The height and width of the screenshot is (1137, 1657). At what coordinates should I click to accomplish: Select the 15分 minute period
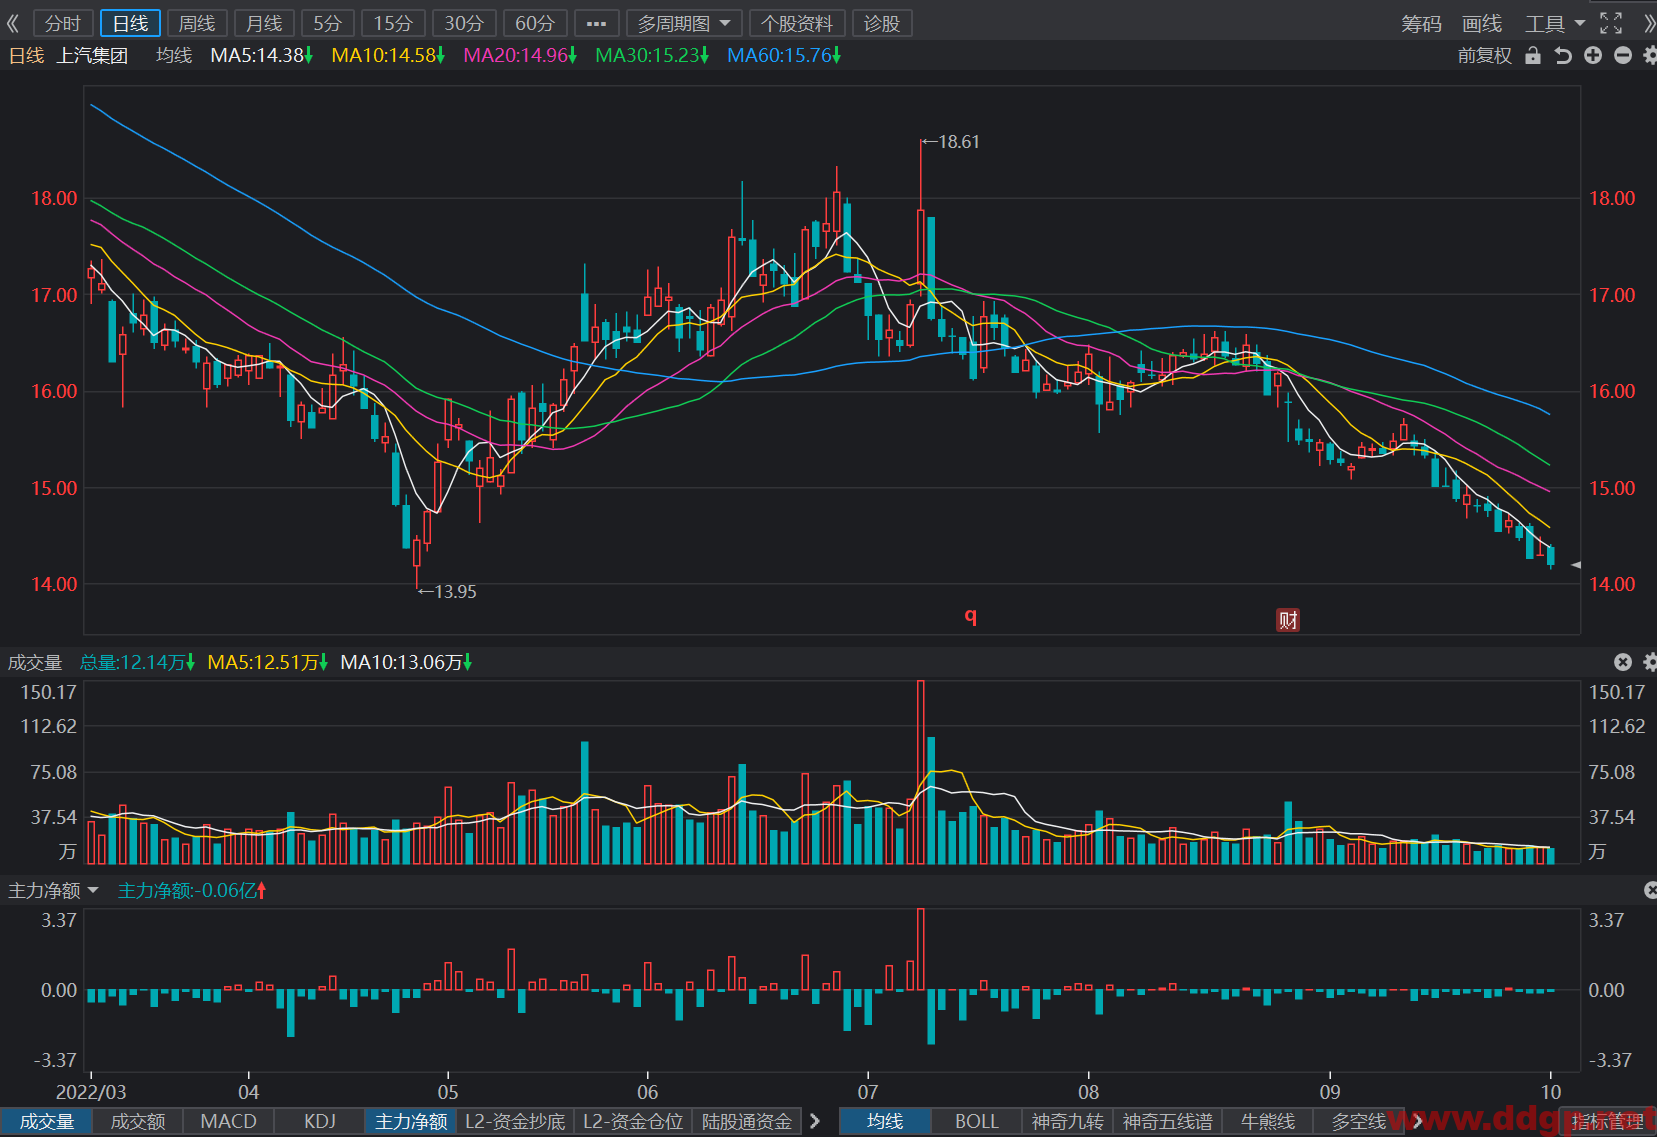tap(393, 23)
